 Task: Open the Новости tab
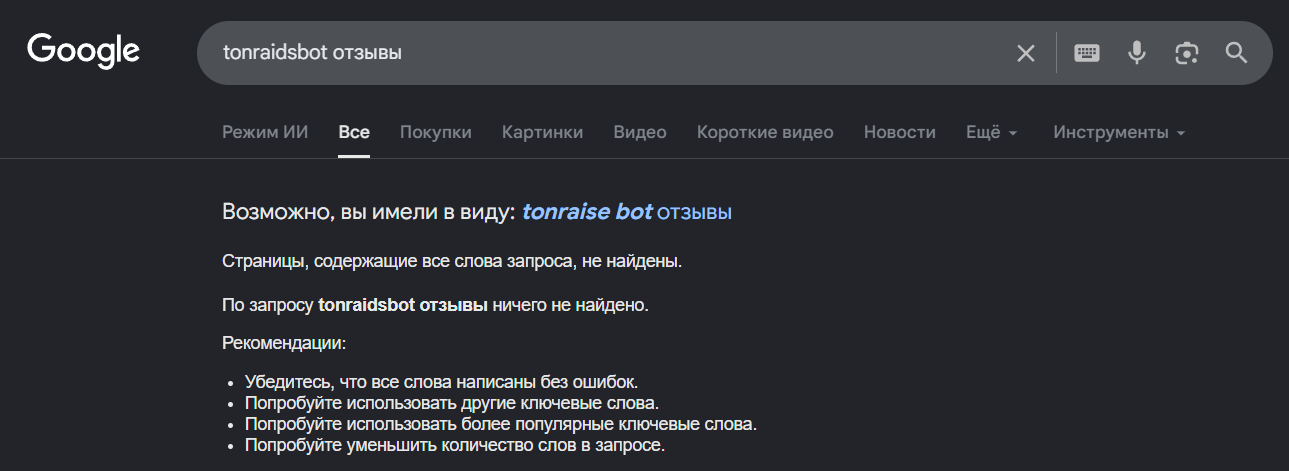point(900,132)
